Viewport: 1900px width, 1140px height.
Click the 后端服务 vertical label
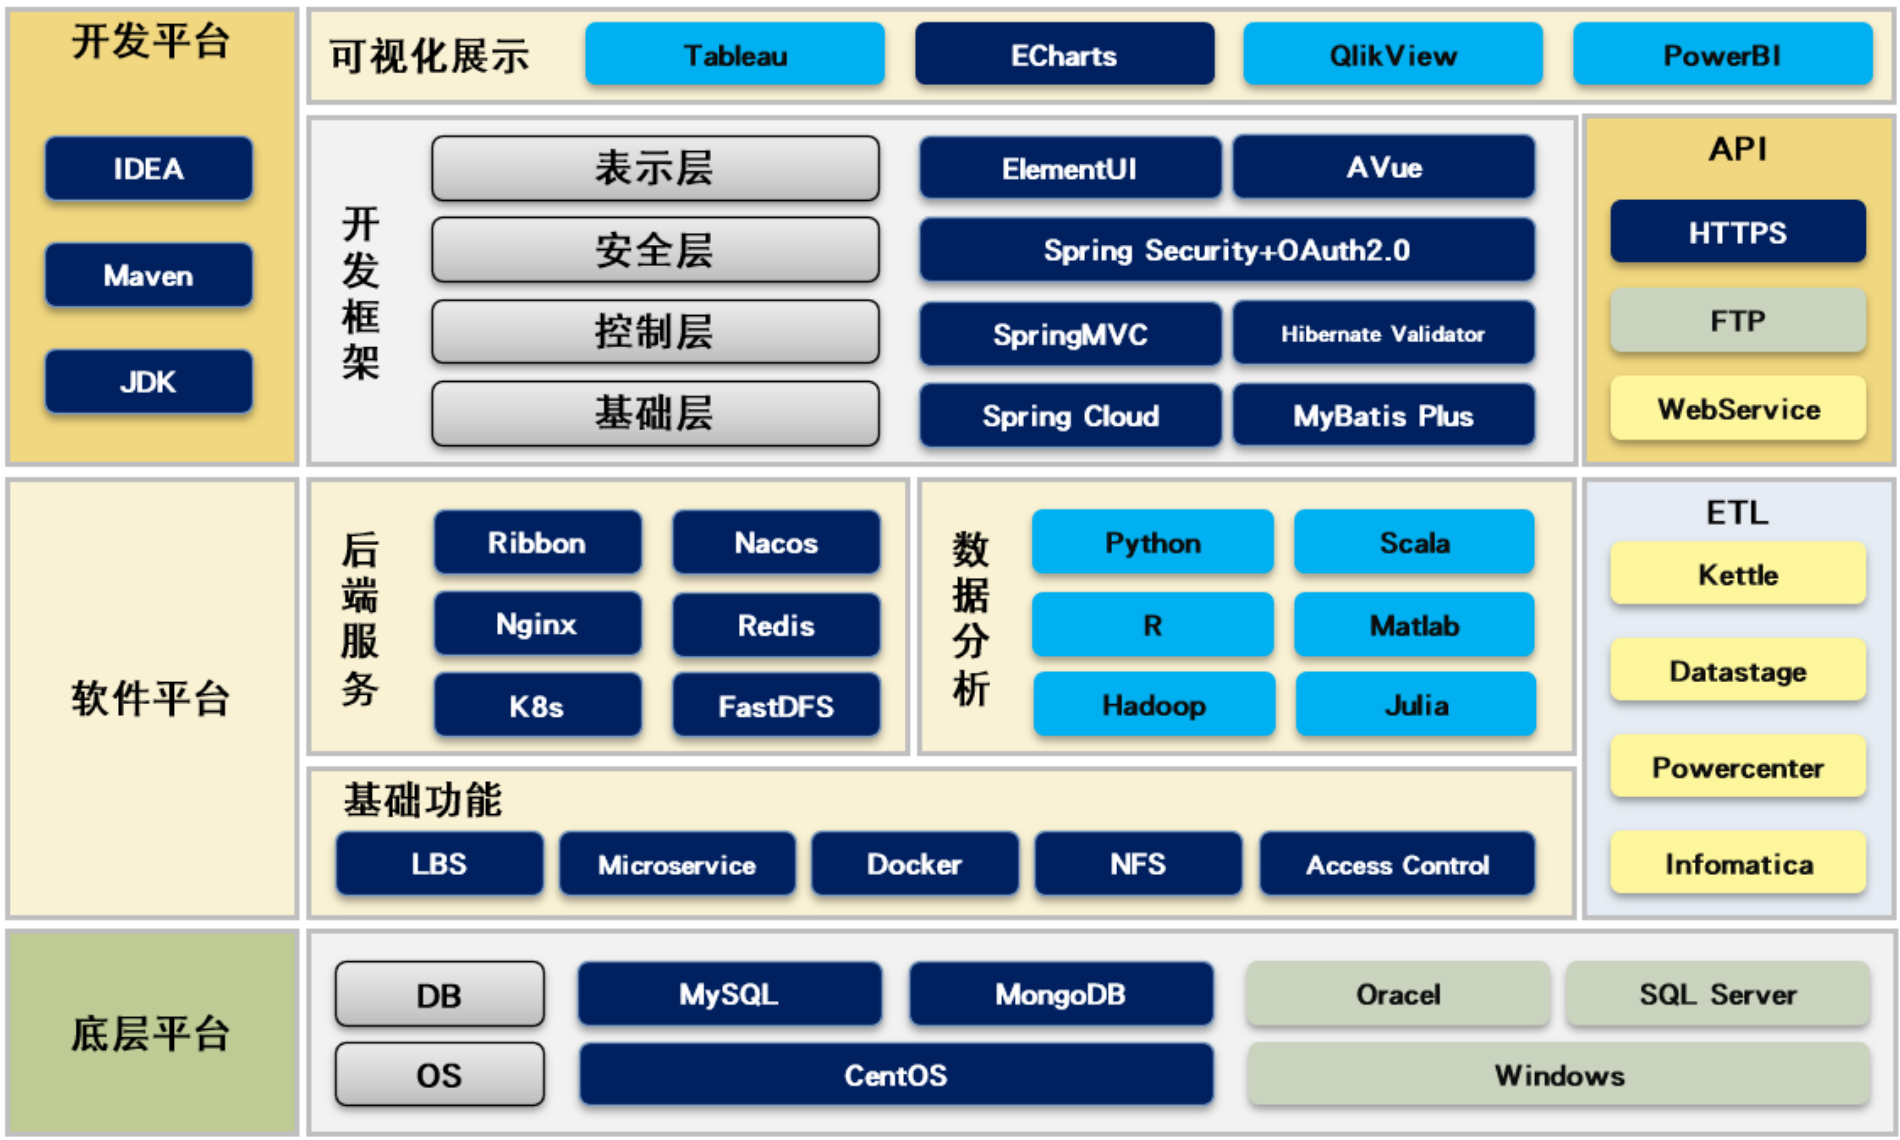361,620
